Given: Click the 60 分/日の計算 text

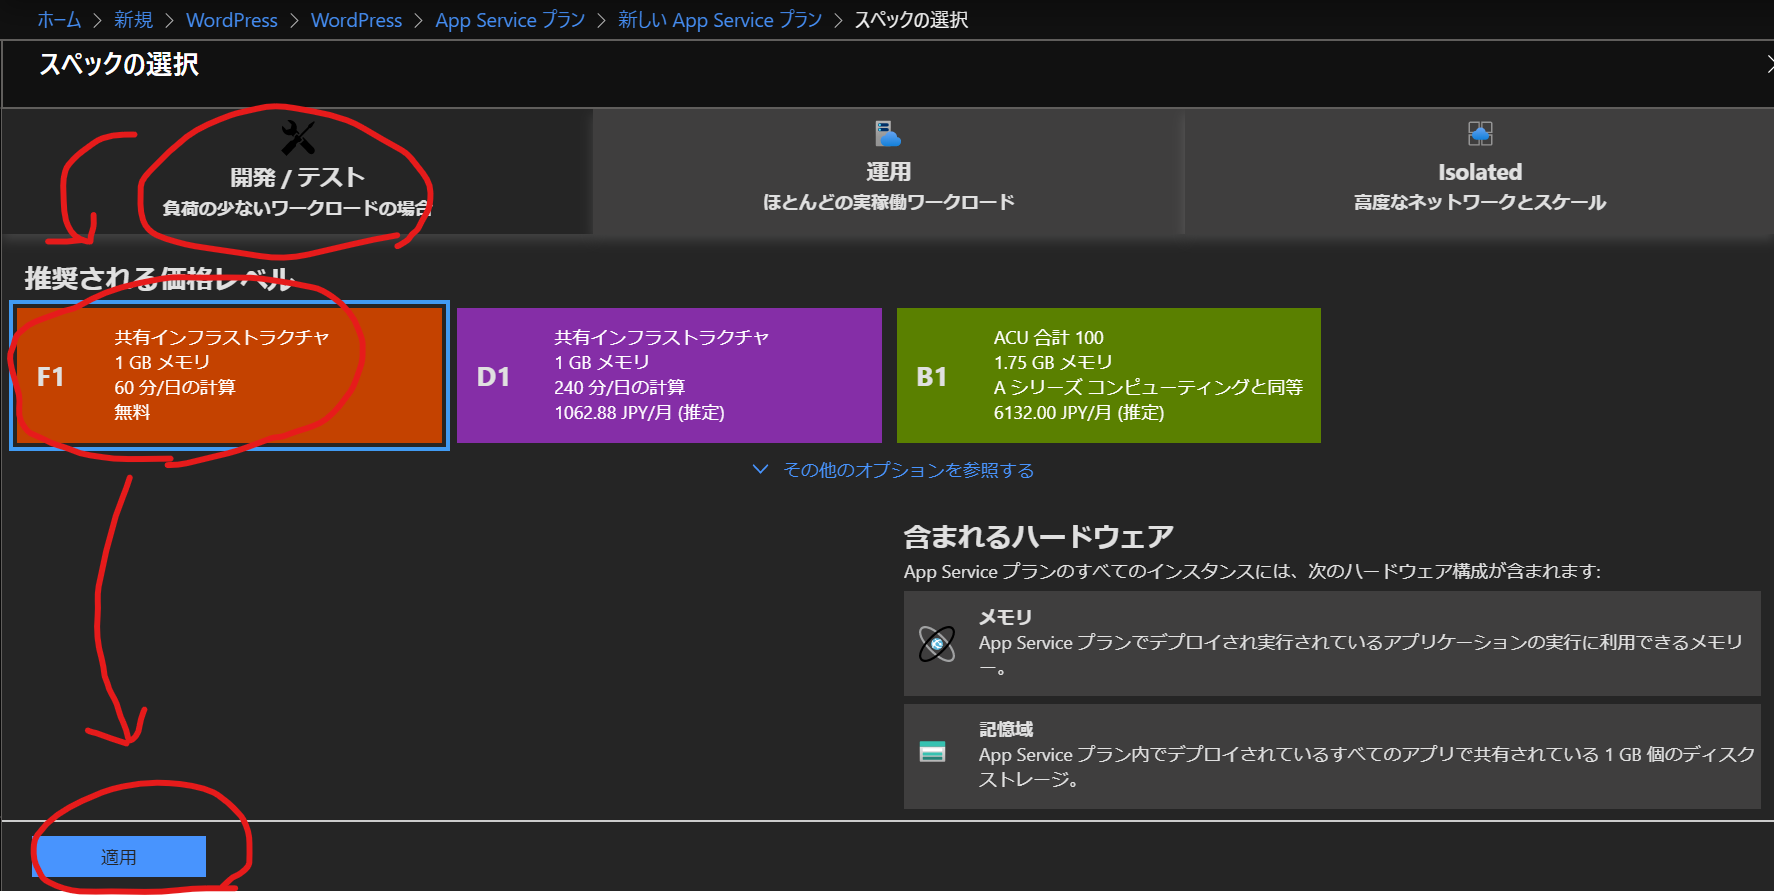Looking at the screenshot, I should [x=175, y=387].
